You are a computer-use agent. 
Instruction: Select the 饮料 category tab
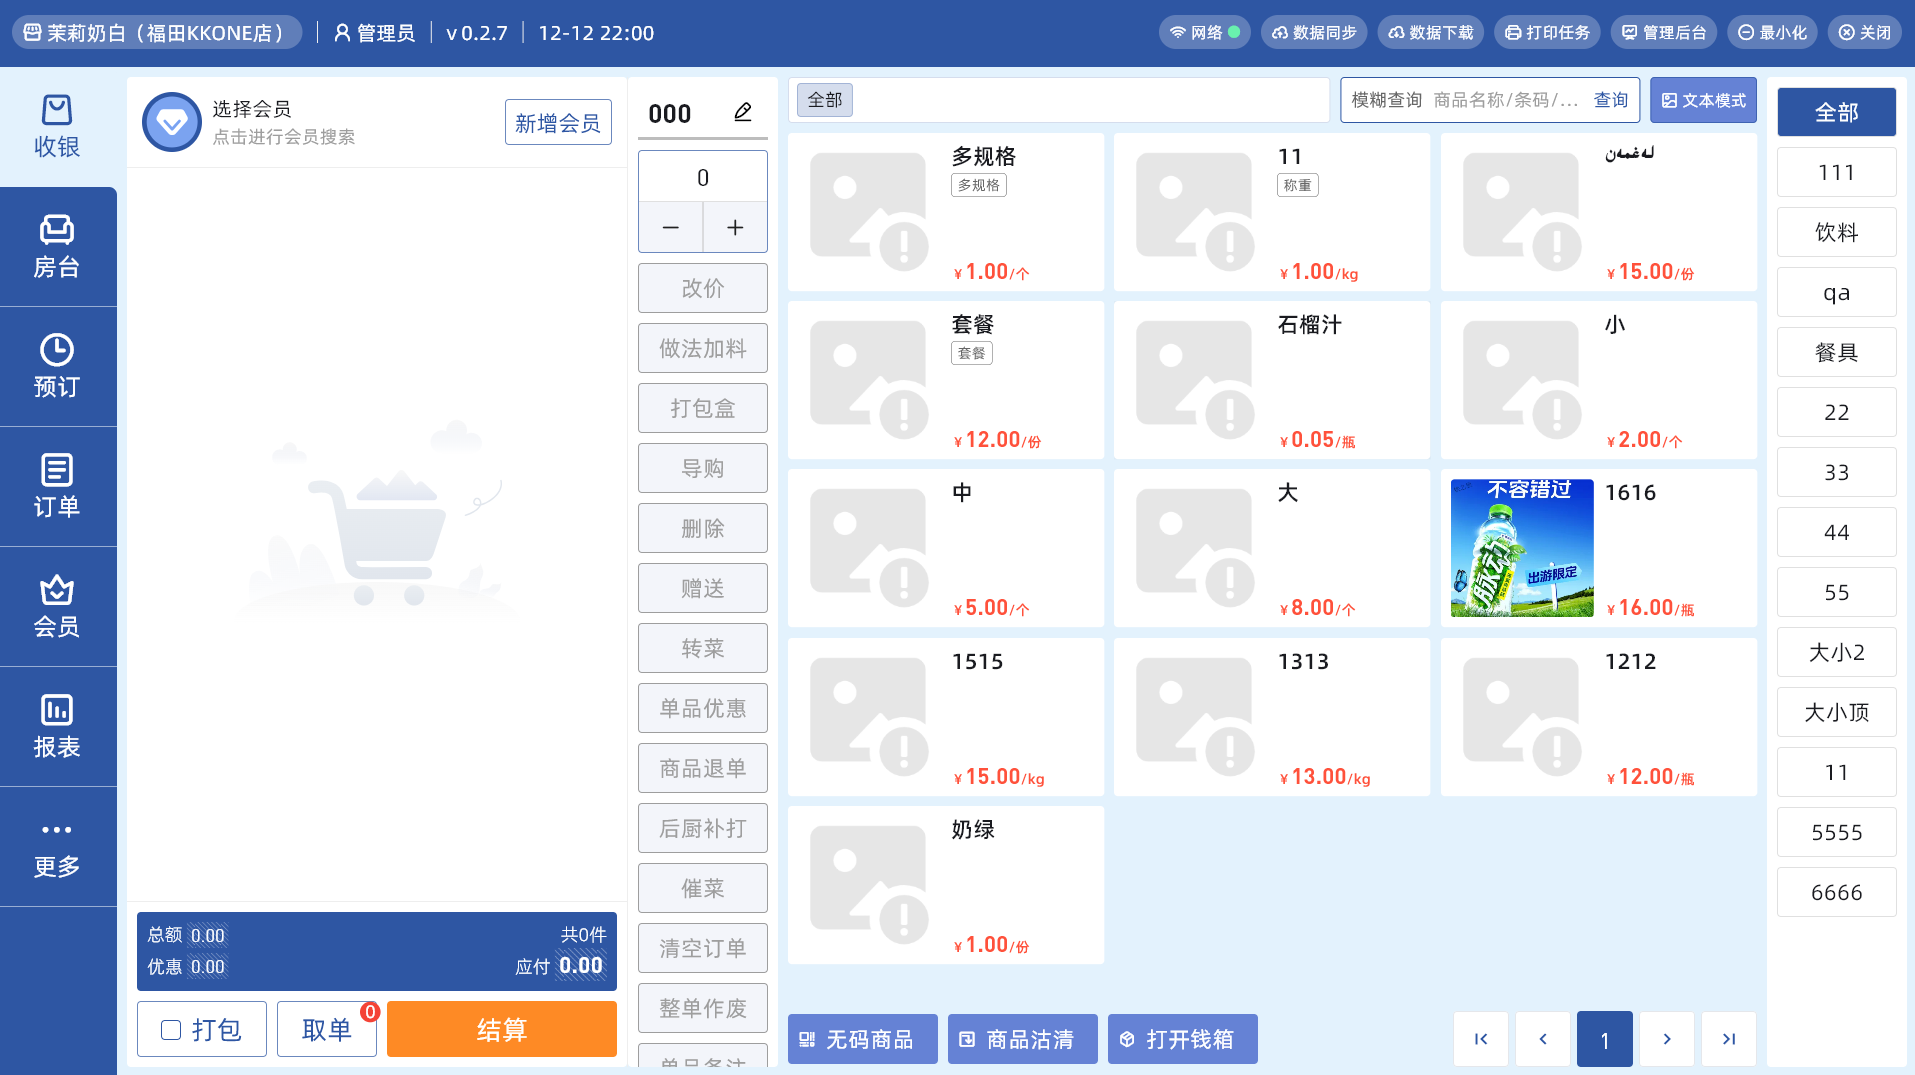(x=1836, y=232)
